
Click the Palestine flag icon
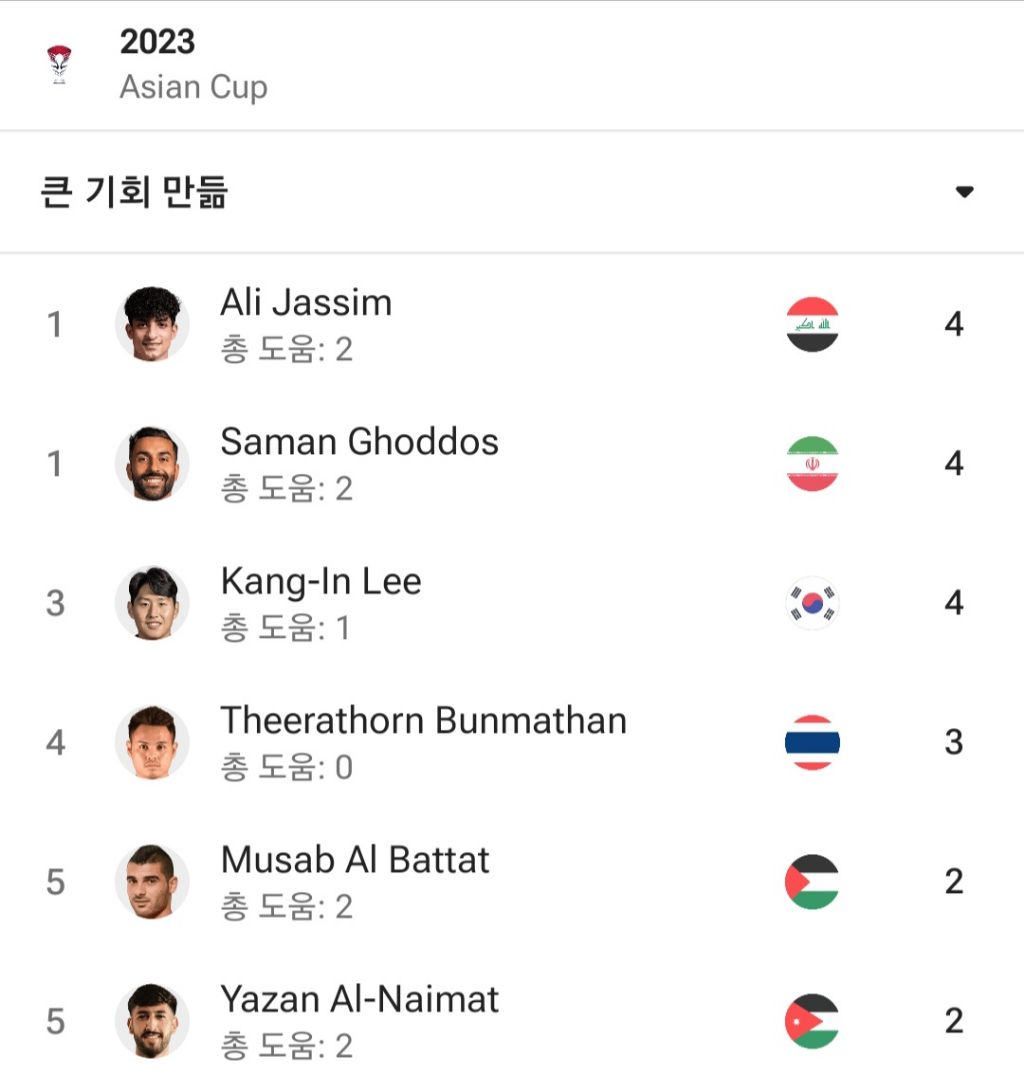tap(812, 881)
